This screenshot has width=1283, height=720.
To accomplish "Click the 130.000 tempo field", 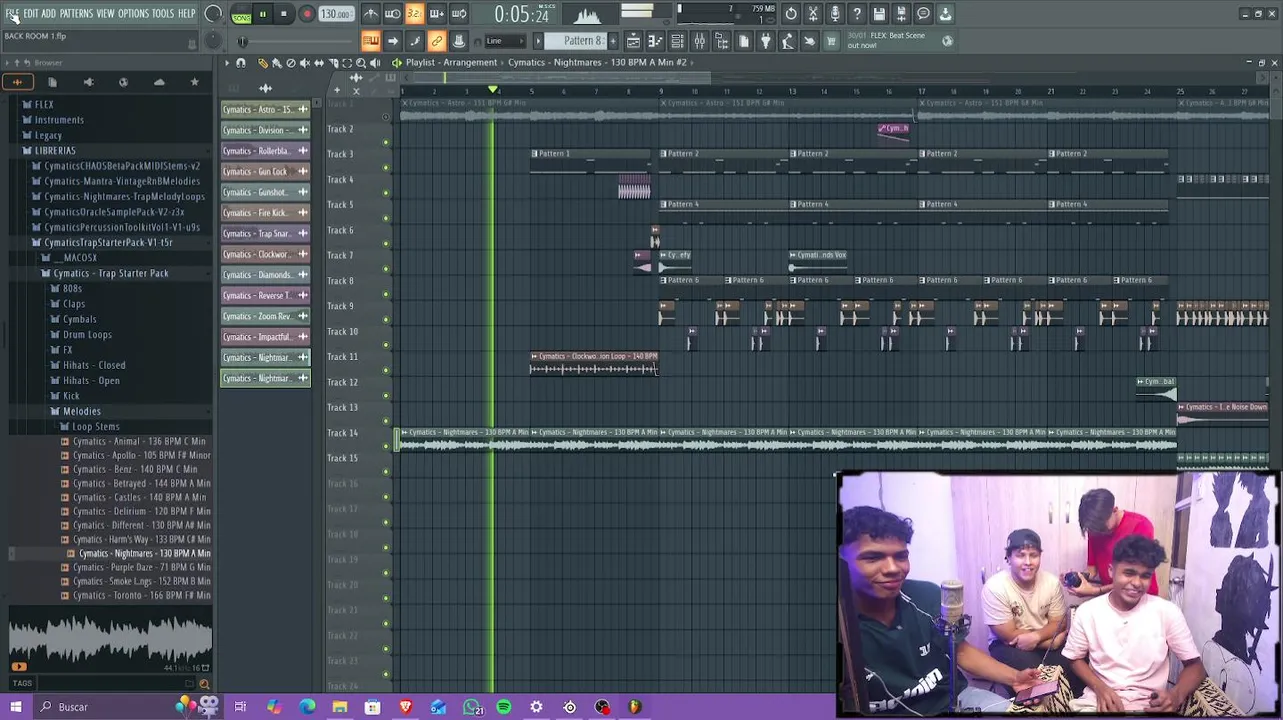I will (336, 15).
